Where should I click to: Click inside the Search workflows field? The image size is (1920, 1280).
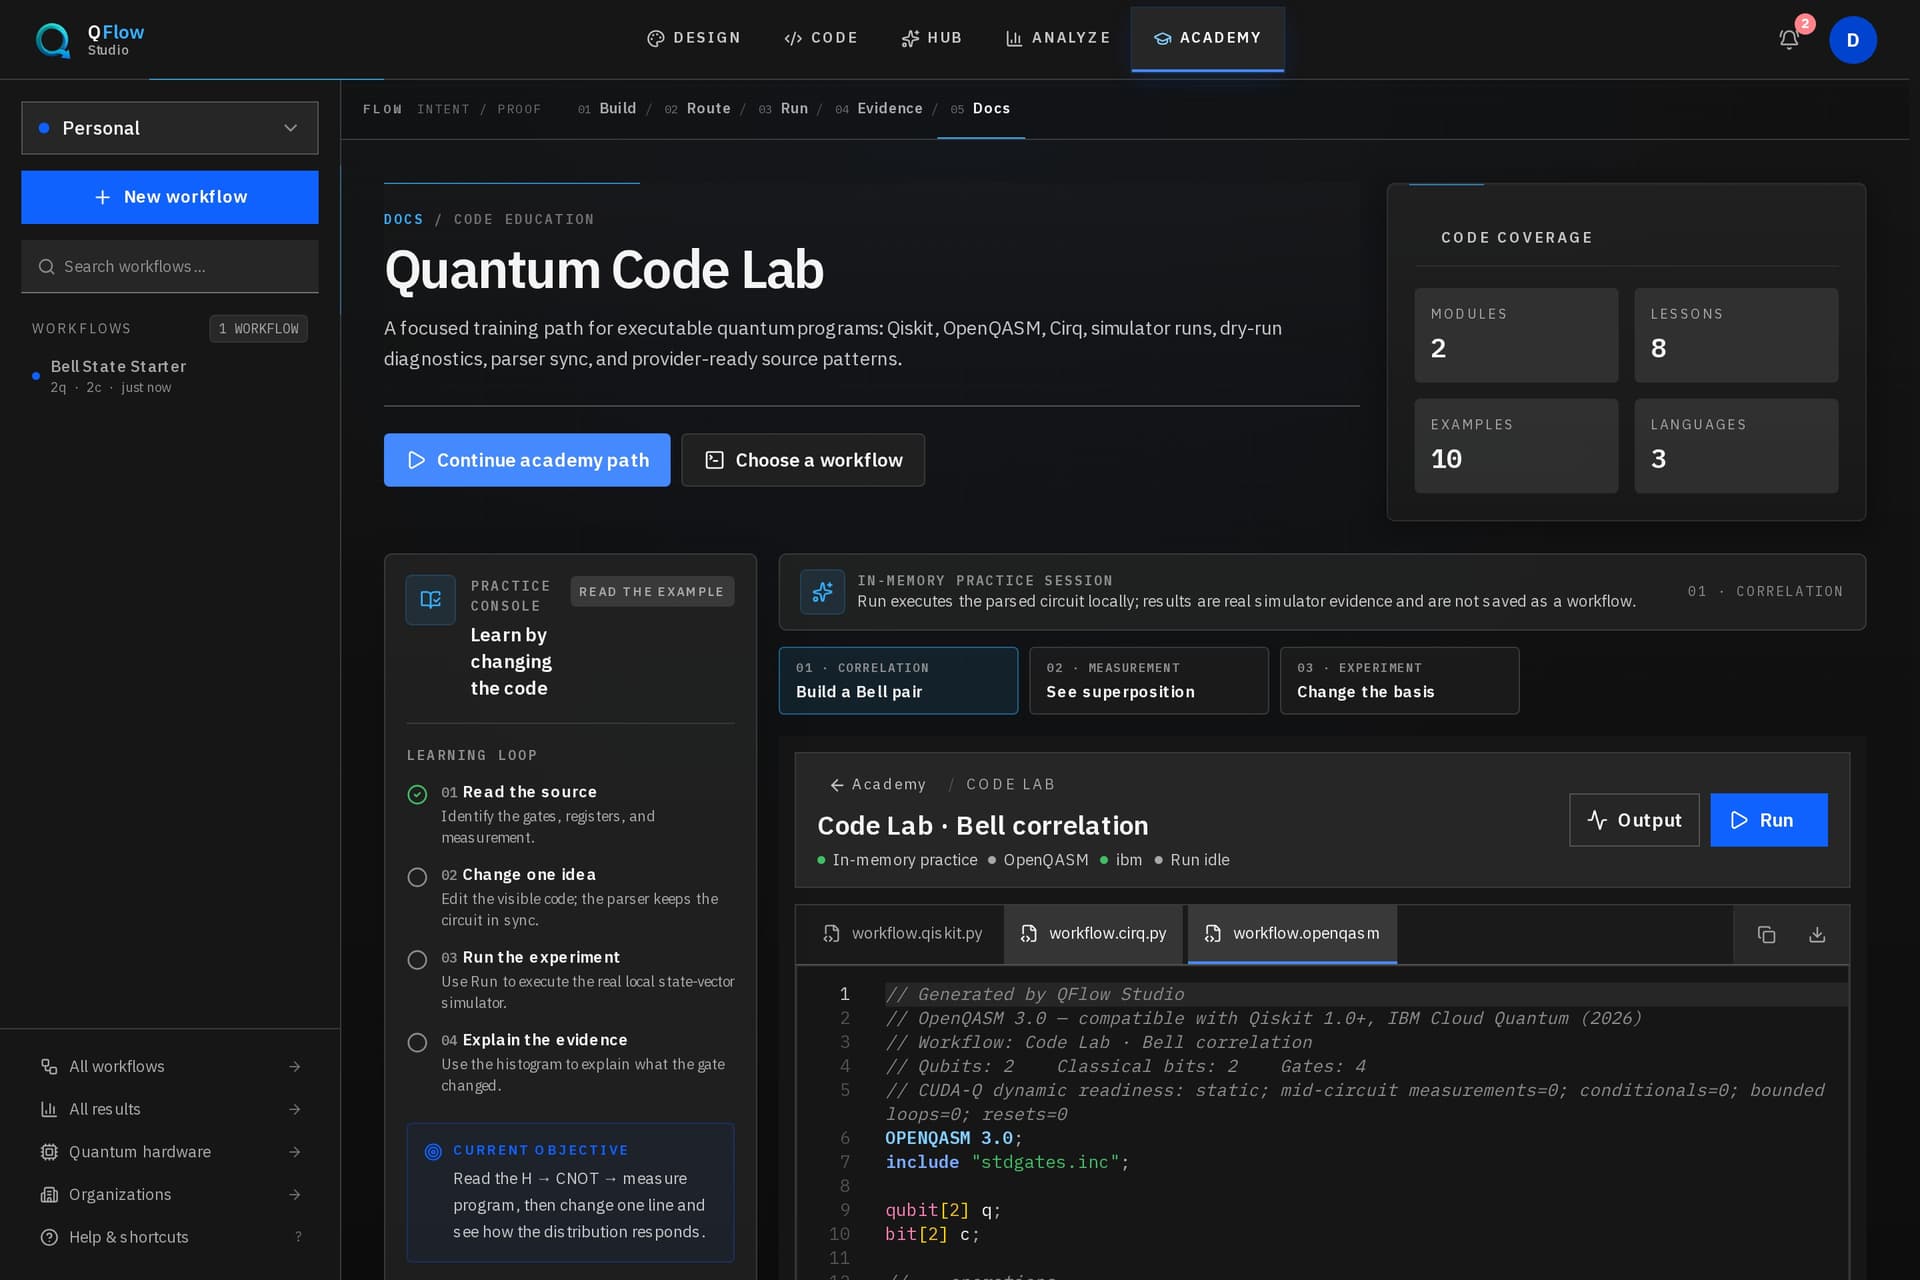(170, 267)
